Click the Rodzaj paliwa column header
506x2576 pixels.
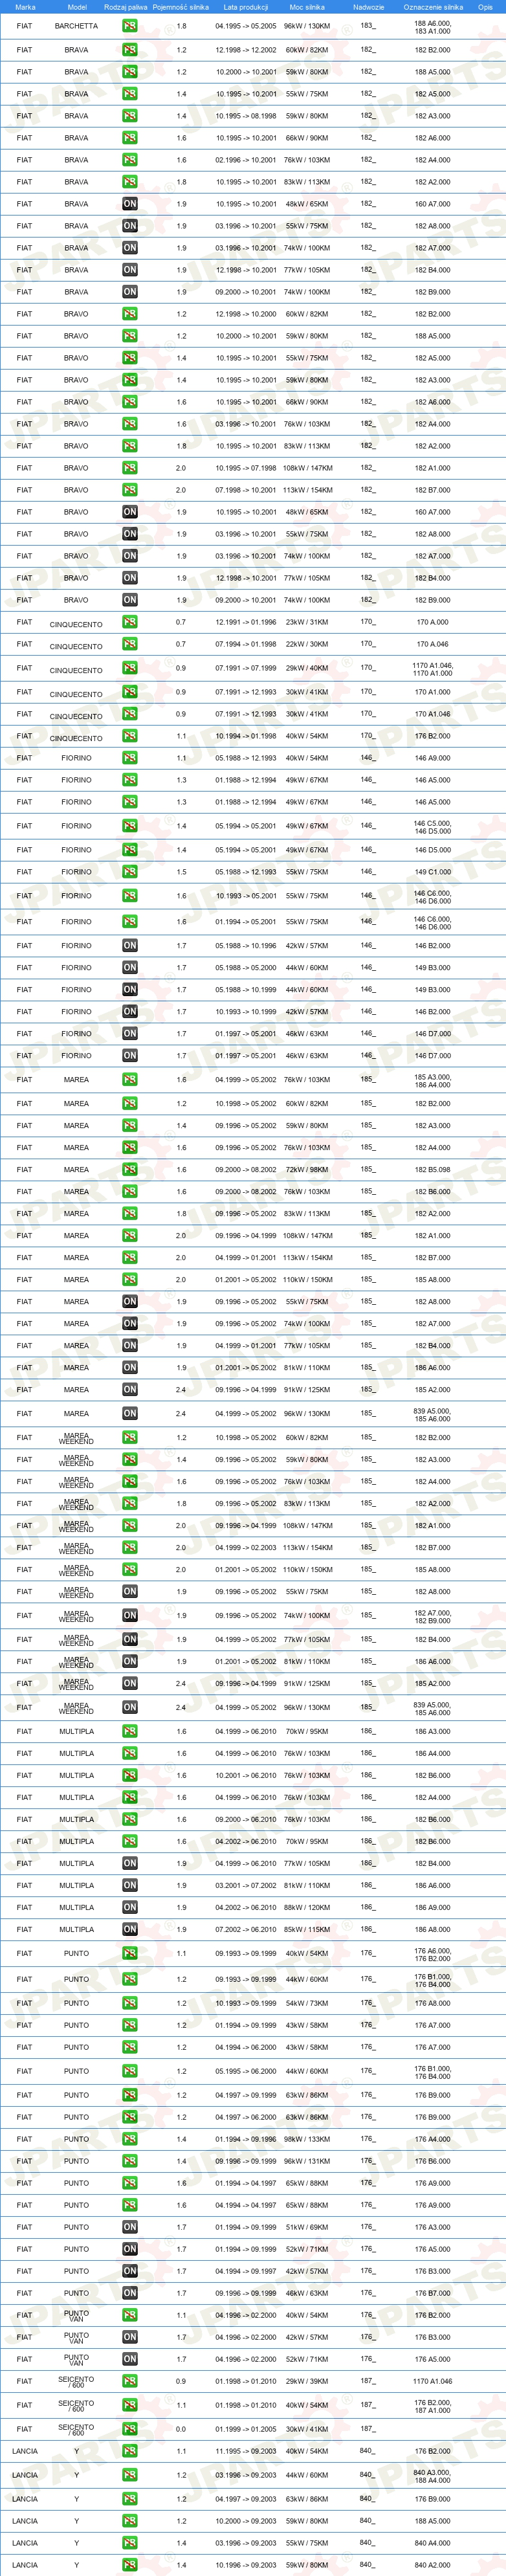click(126, 7)
